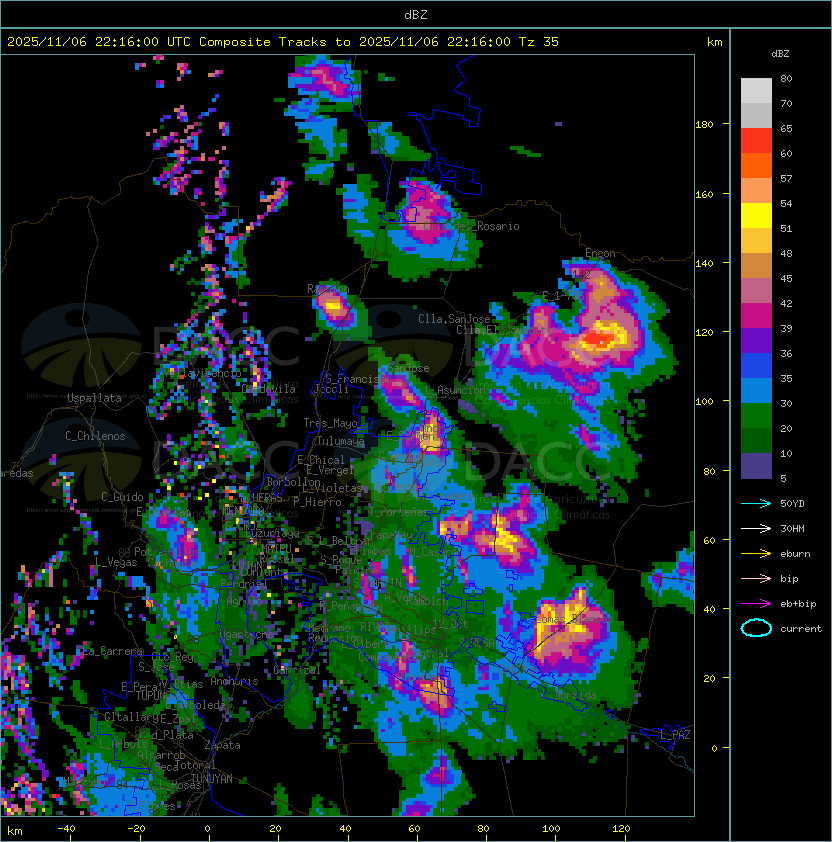The width and height of the screenshot is (832, 842).
Task: Click the cyan 50YD track arrow in legend
Action: point(756,503)
